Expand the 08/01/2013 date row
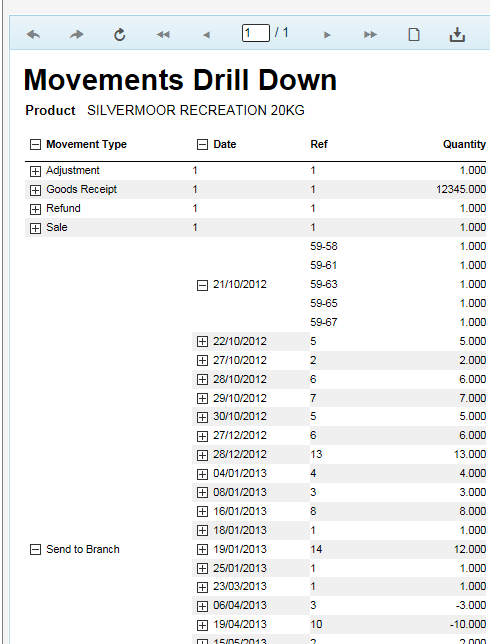This screenshot has height=644, width=492. pos(202,493)
